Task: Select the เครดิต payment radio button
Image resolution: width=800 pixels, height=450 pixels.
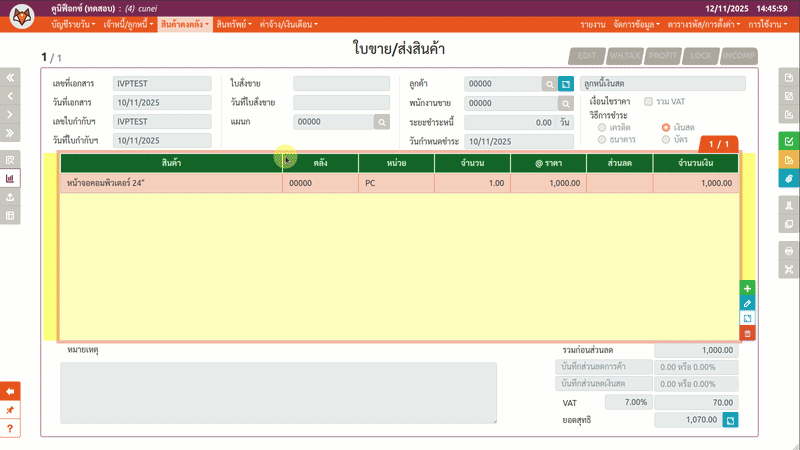Action: (601, 128)
